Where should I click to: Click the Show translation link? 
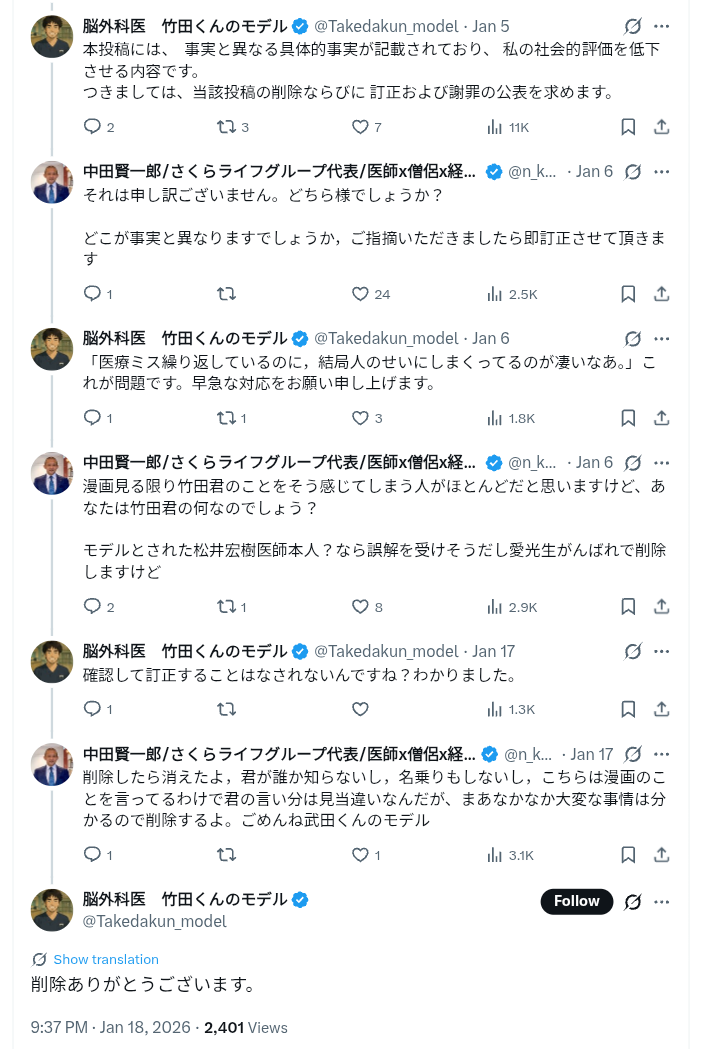tap(106, 959)
